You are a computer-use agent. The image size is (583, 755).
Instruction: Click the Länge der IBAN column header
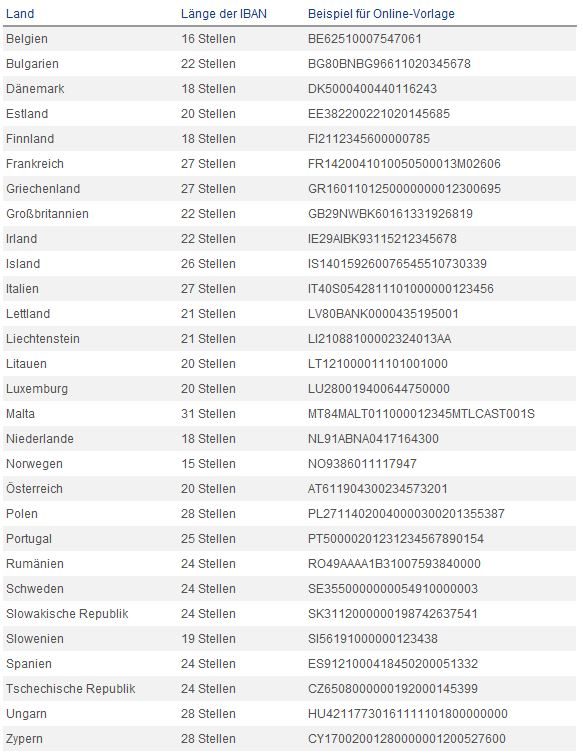coord(223,13)
